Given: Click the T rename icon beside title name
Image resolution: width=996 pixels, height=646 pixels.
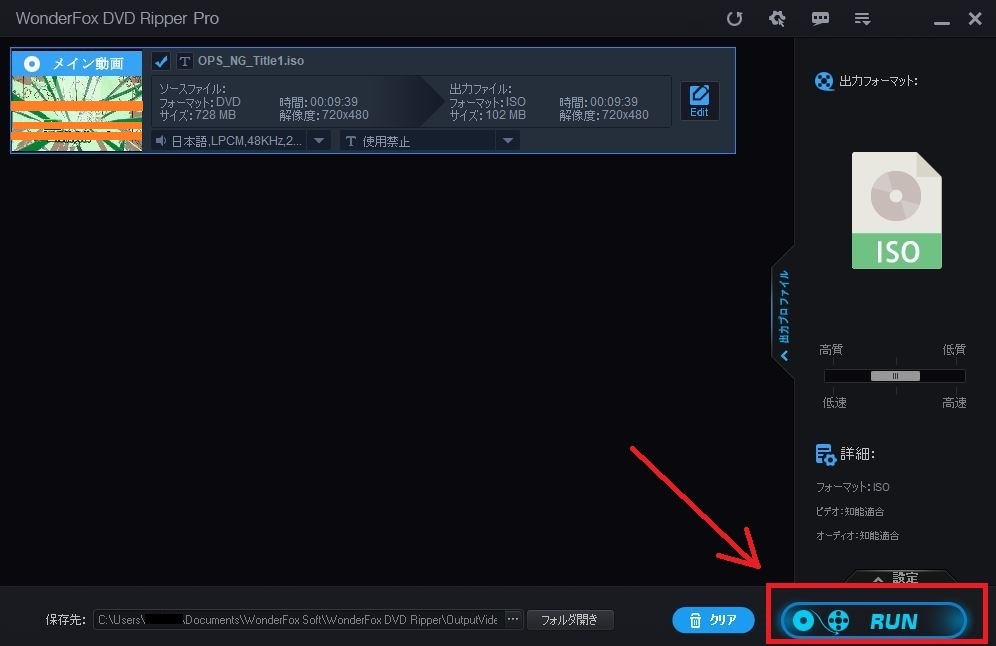Looking at the screenshot, I should pyautogui.click(x=184, y=61).
